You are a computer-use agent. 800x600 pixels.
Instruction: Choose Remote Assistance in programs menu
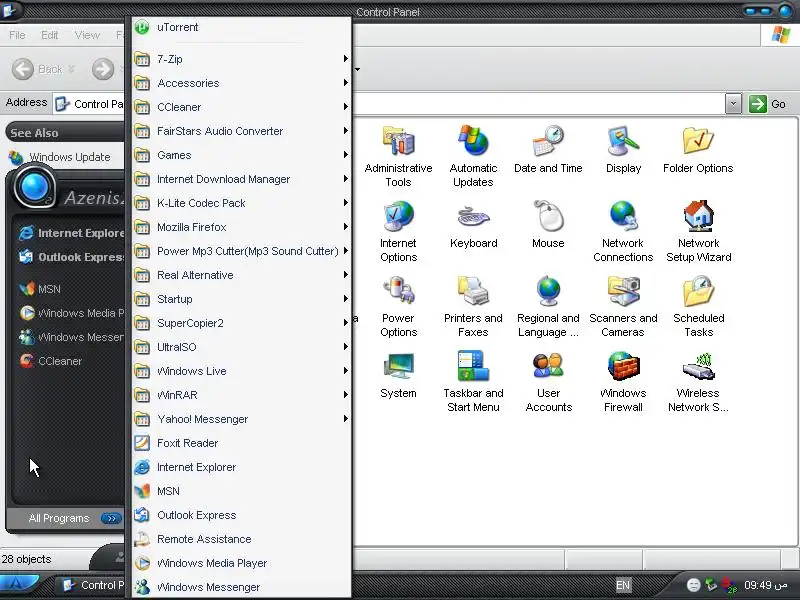pos(242,539)
